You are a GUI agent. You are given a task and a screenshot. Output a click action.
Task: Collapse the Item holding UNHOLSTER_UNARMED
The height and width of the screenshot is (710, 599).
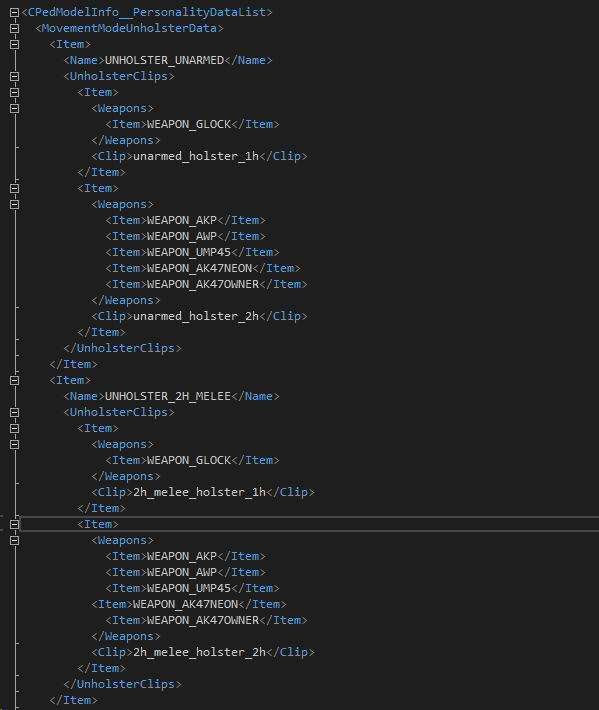[x=14, y=44]
